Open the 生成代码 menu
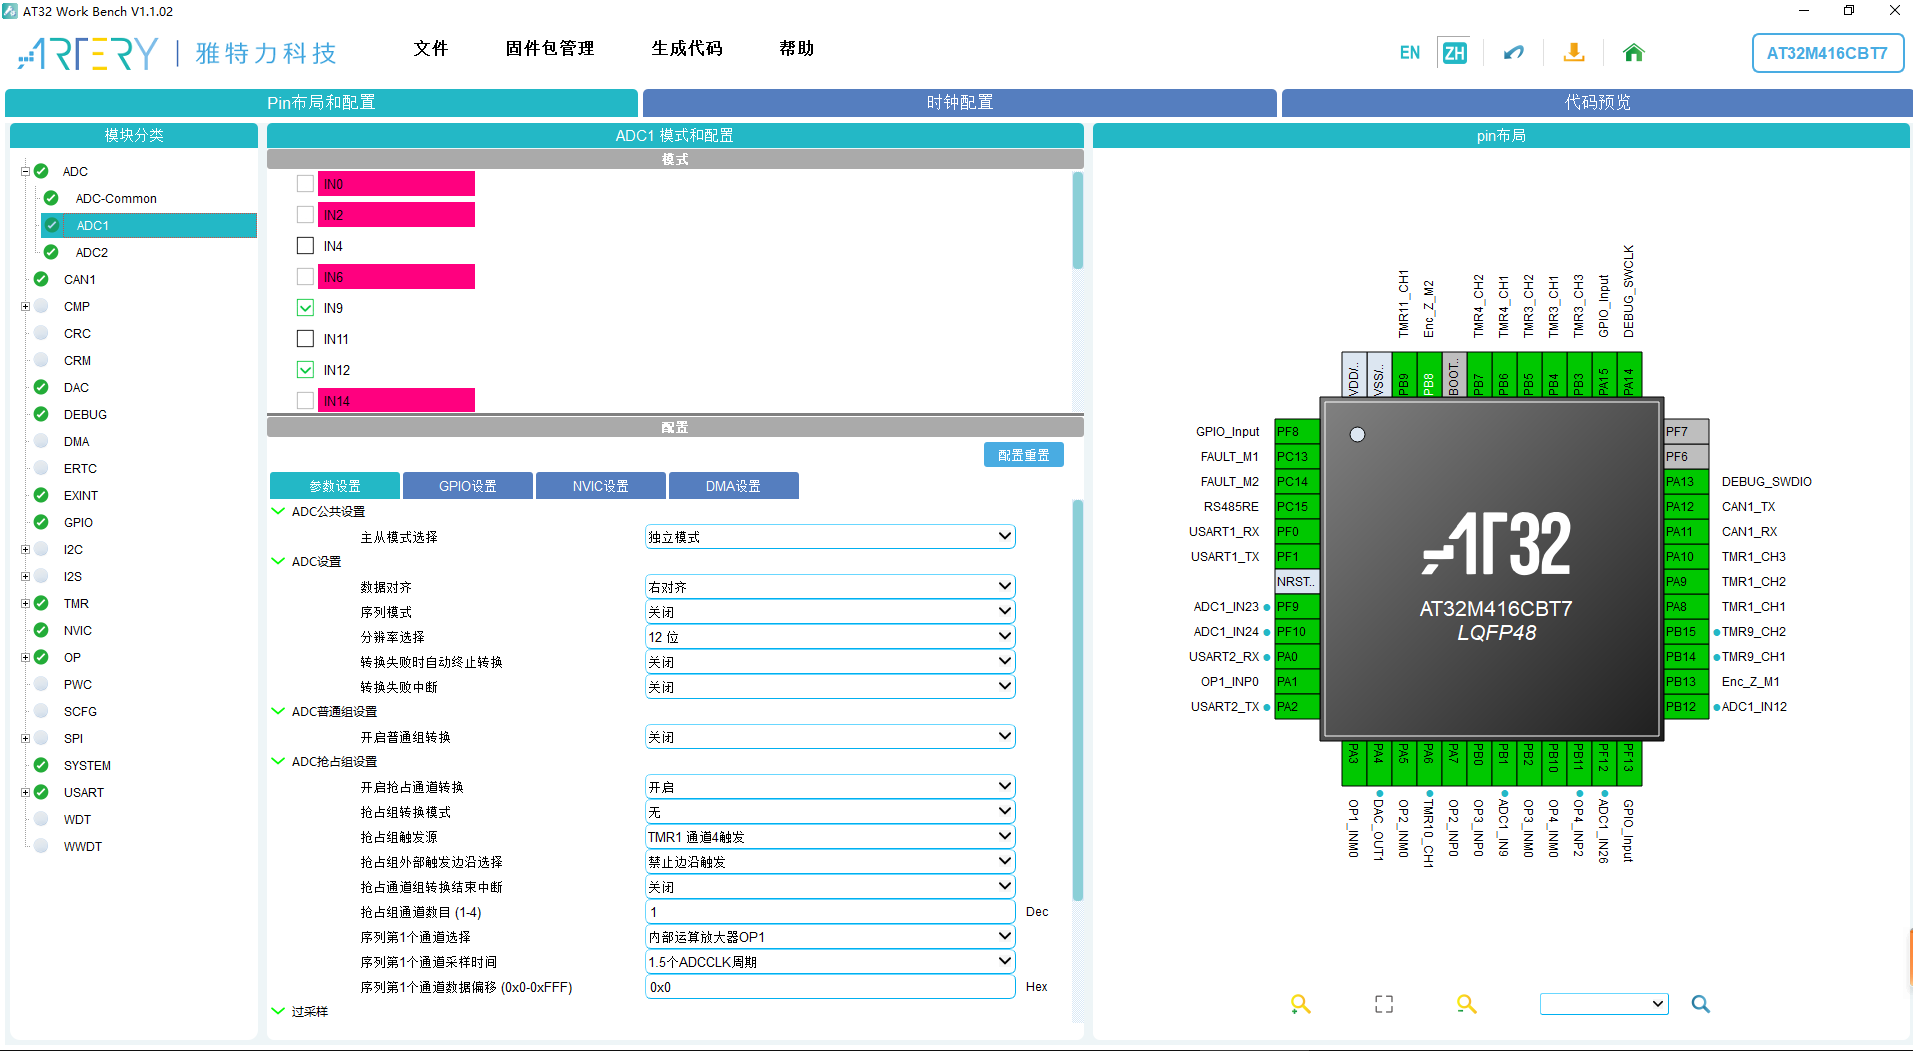This screenshot has height=1051, width=1913. point(687,48)
